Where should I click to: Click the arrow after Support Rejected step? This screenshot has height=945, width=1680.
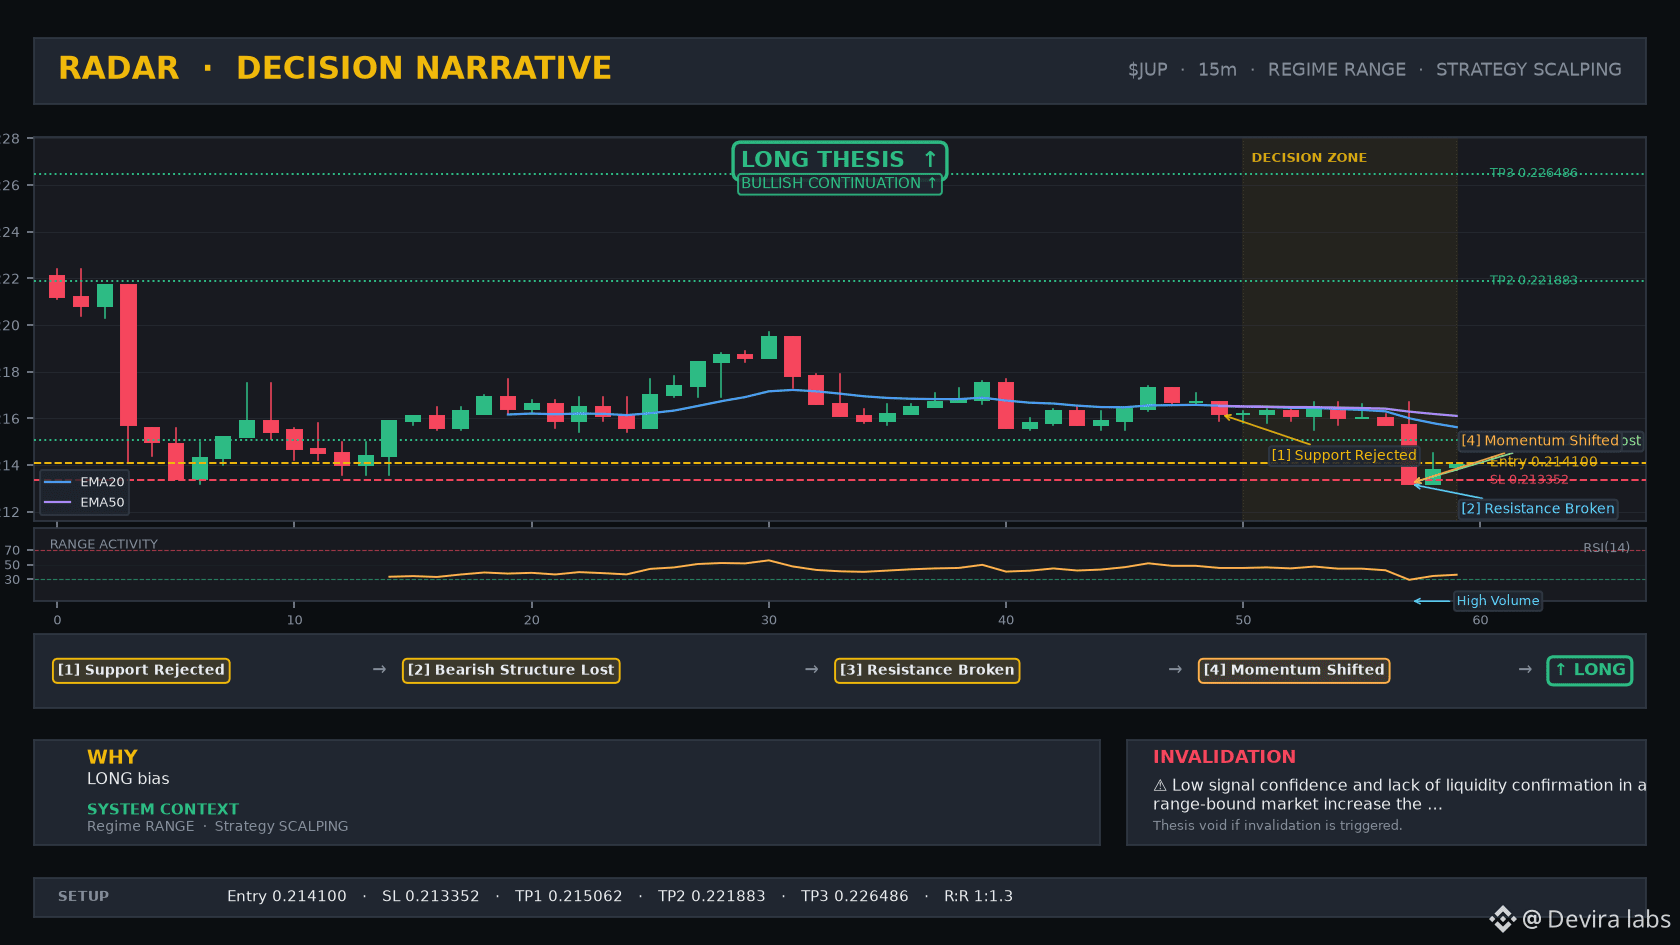pyautogui.click(x=379, y=669)
